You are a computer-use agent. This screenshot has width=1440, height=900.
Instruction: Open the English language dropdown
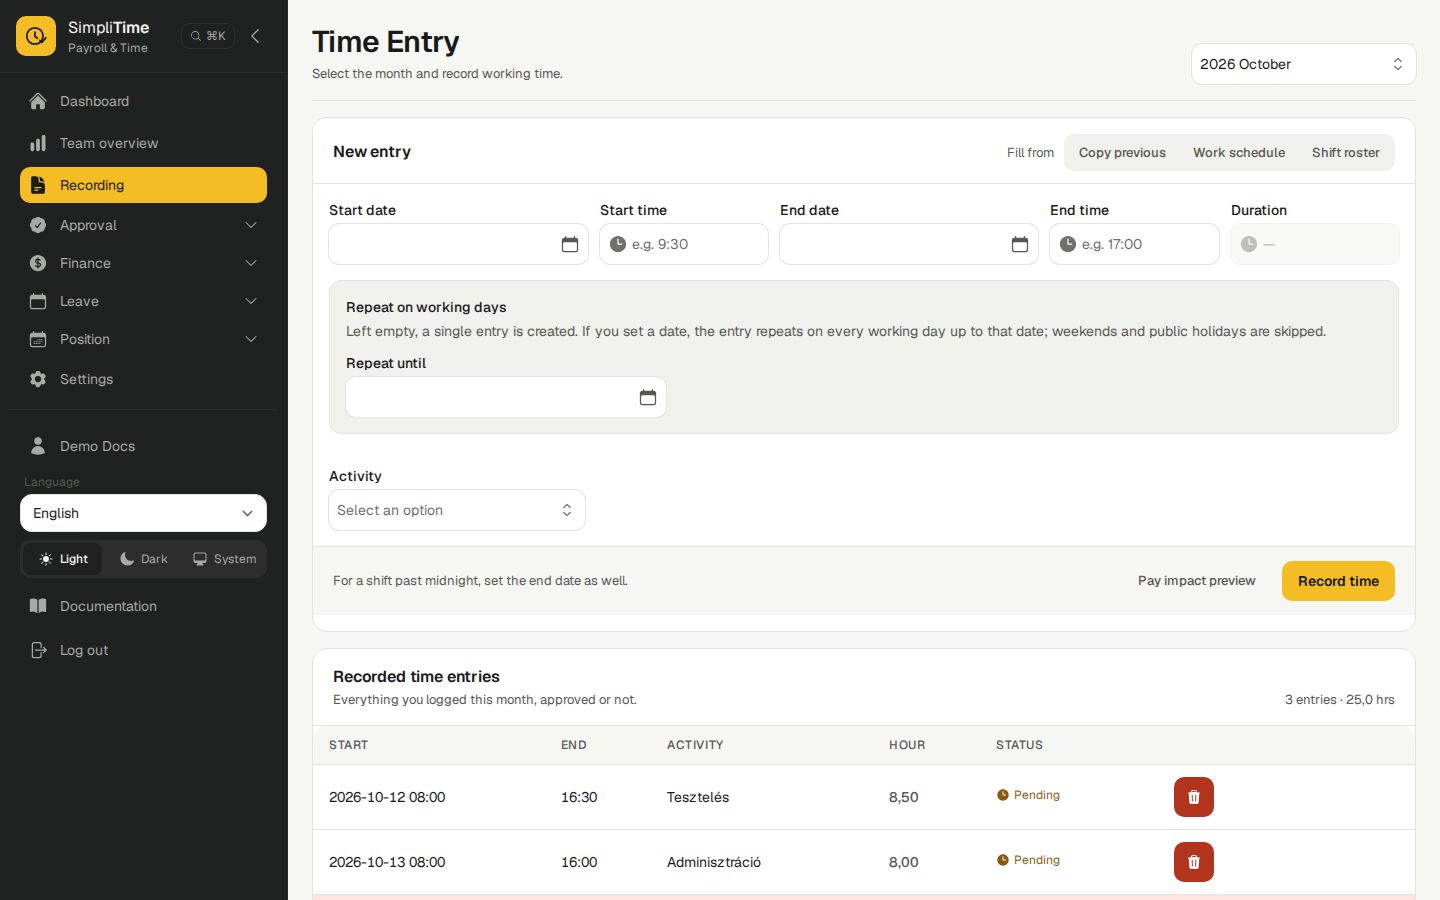point(143,513)
